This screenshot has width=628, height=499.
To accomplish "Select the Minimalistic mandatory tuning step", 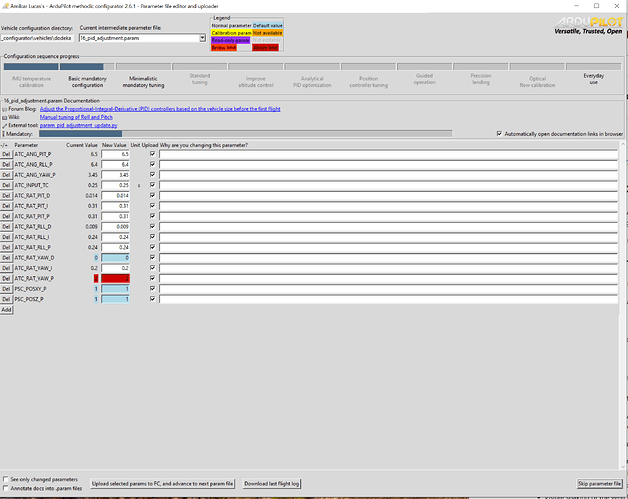I will pos(143,82).
